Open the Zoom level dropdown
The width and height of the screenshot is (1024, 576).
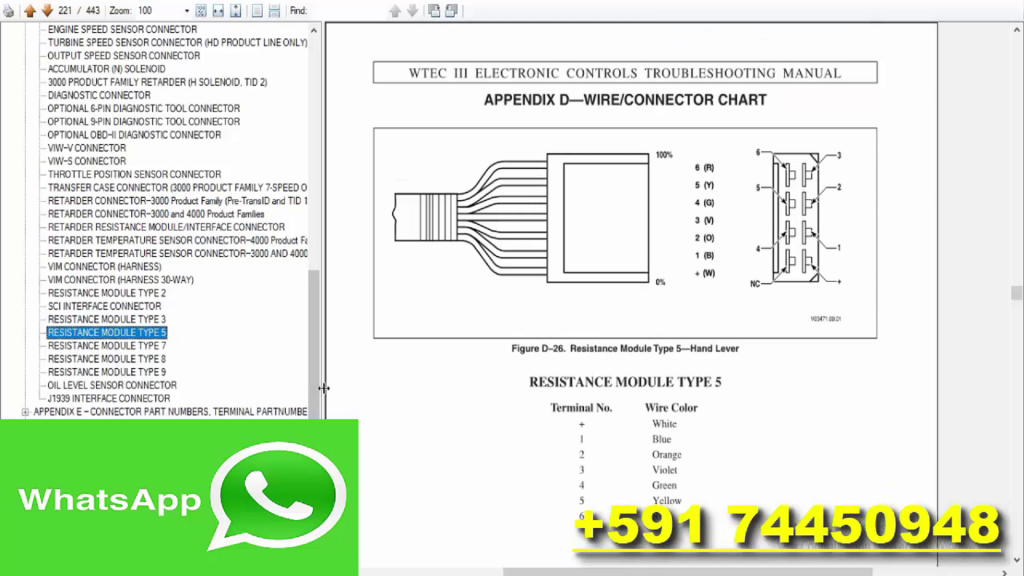[x=186, y=11]
